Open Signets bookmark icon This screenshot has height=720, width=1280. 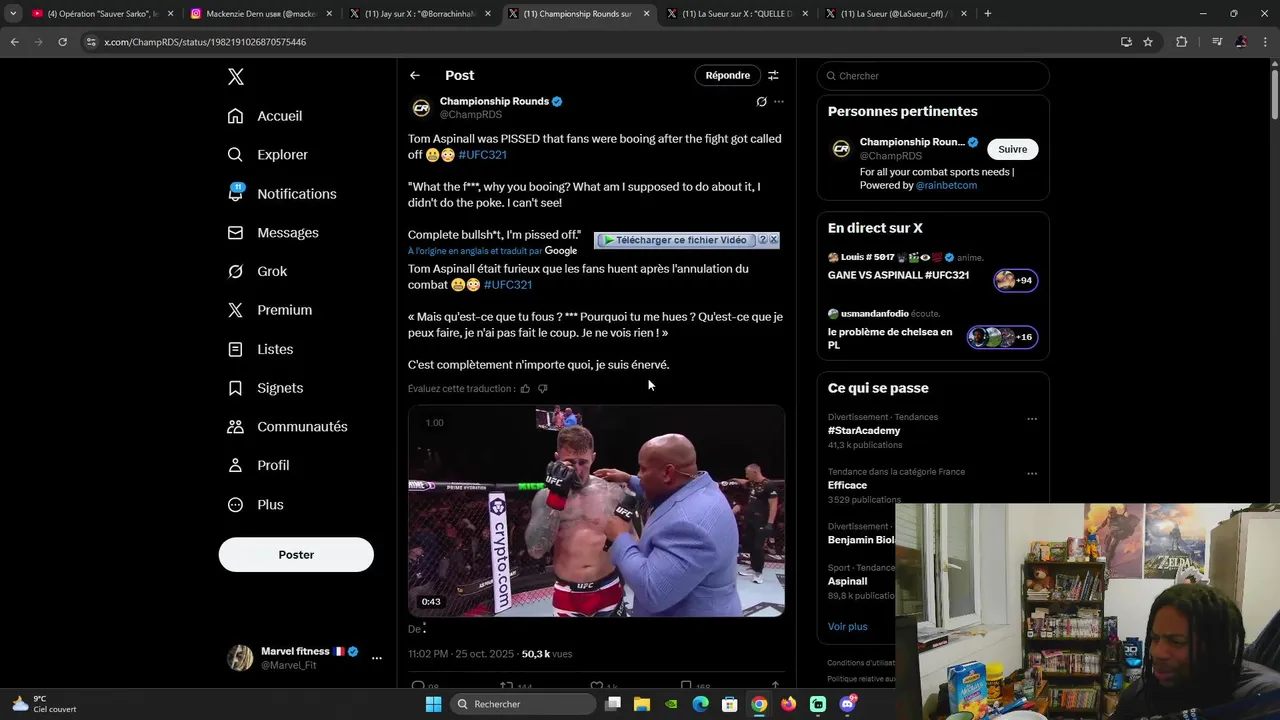(235, 388)
